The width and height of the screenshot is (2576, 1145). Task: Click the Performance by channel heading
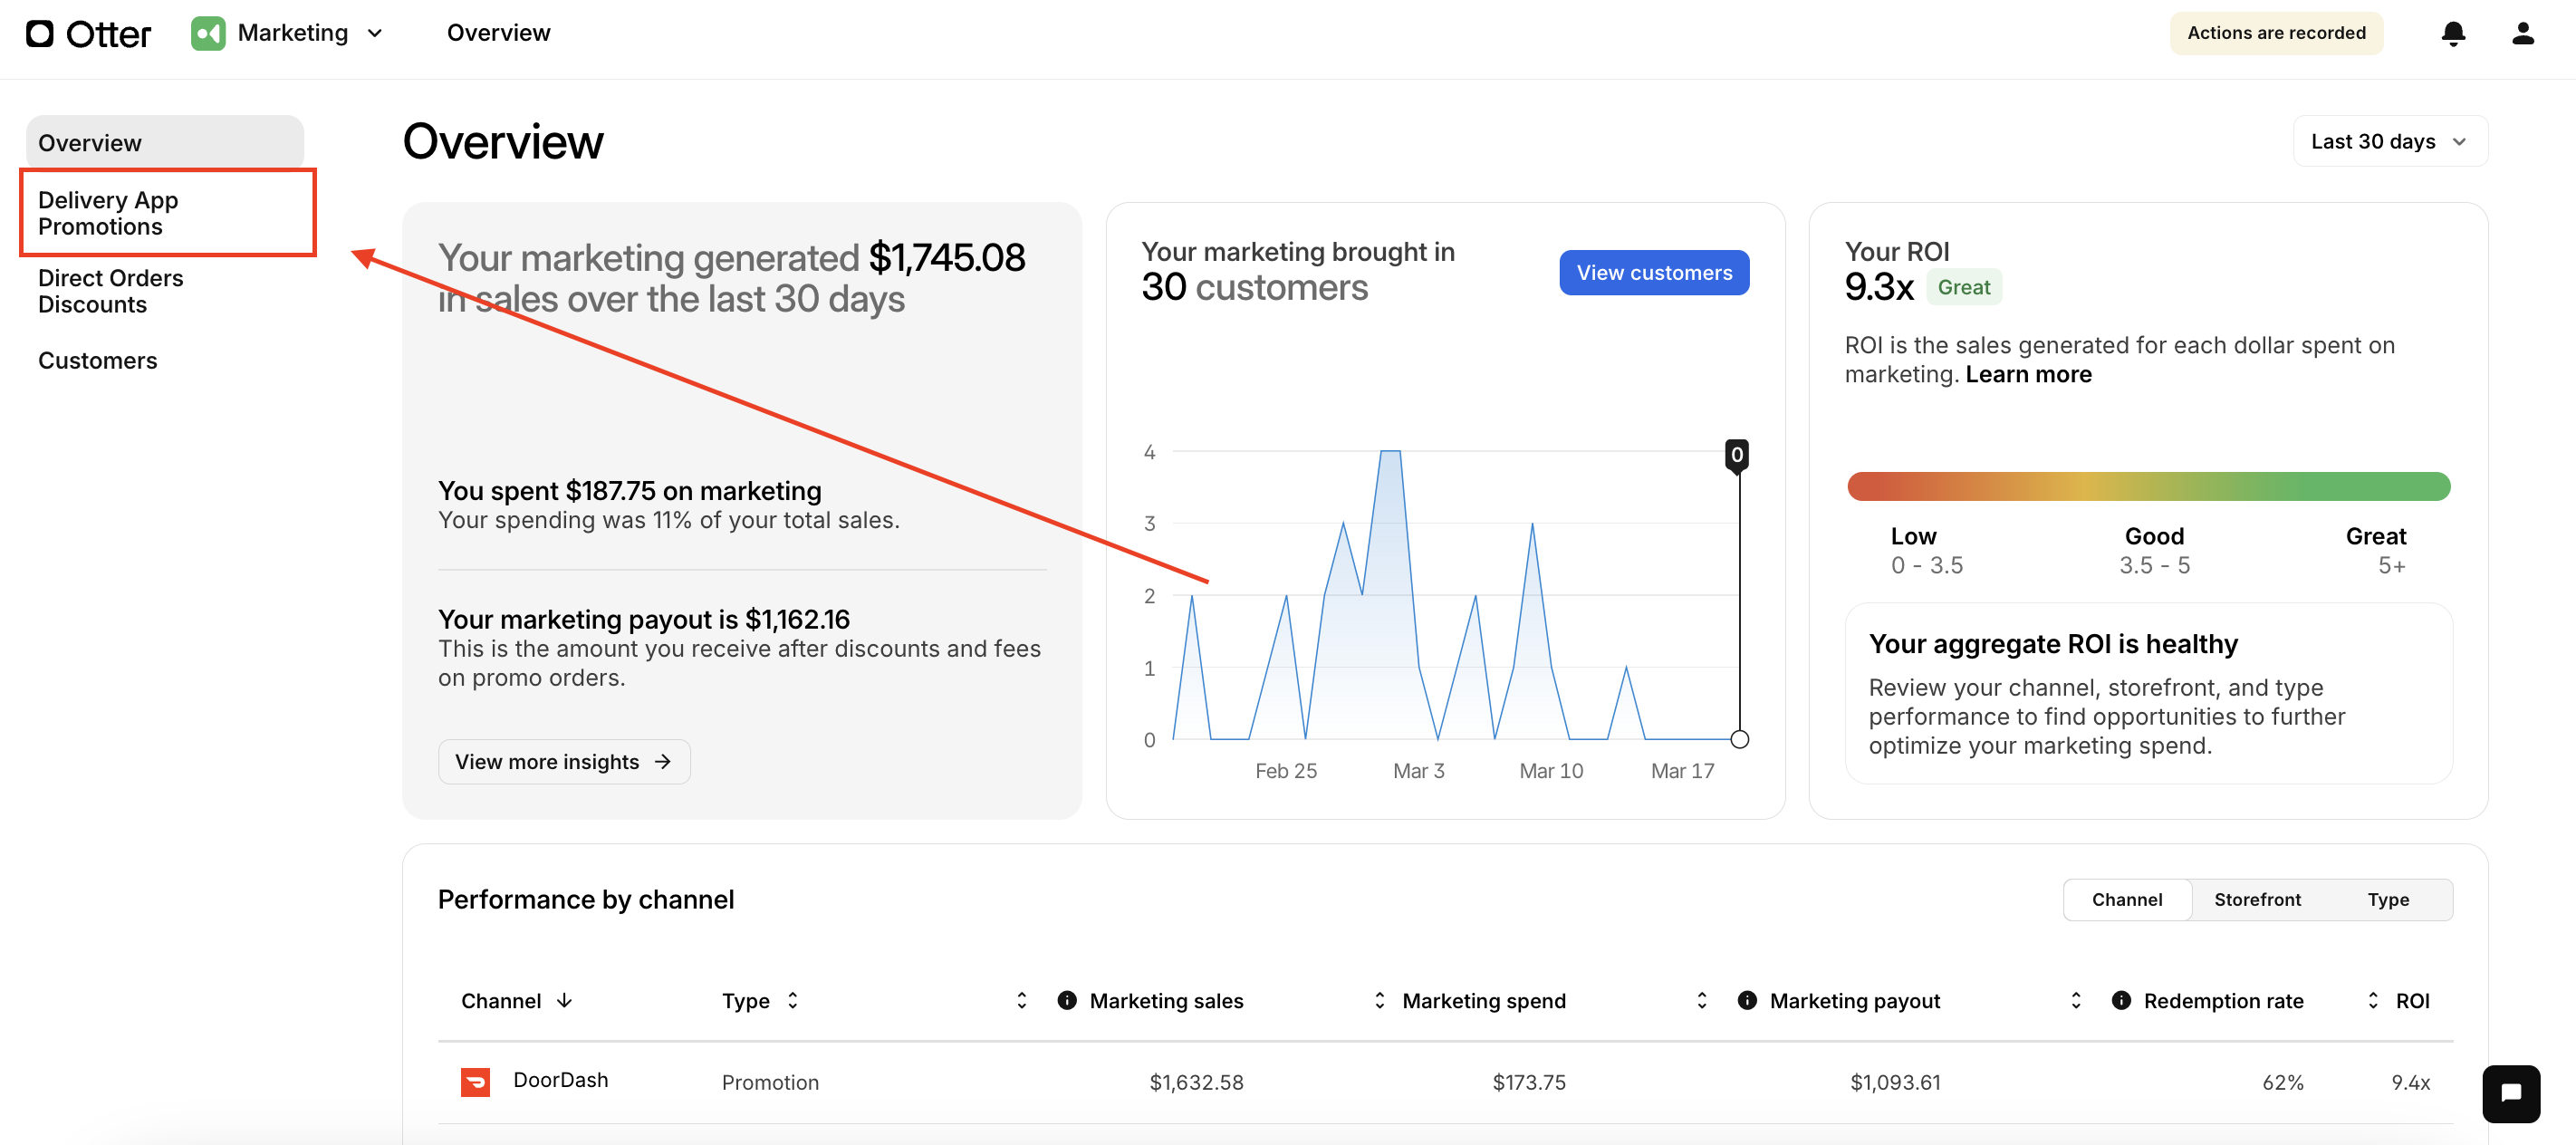coord(586,899)
